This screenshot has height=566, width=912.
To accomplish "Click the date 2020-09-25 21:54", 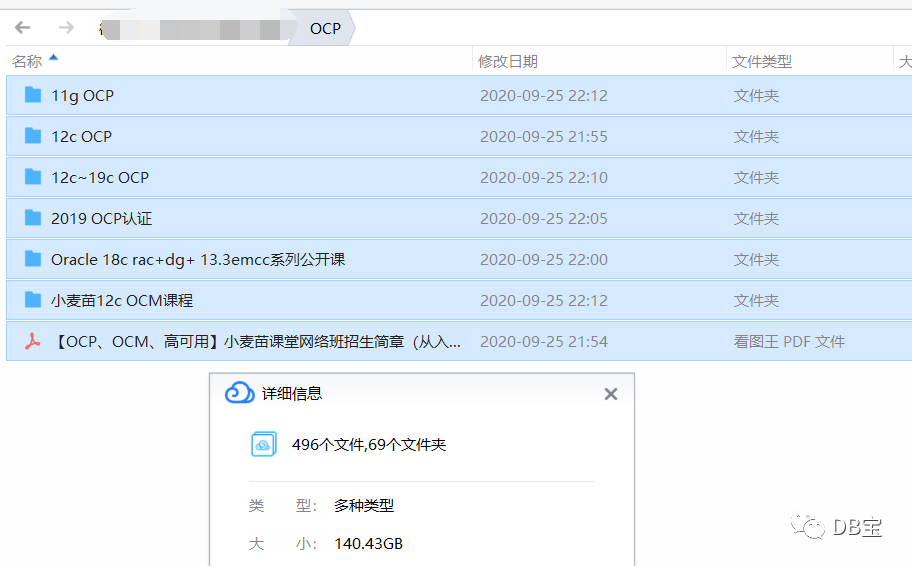I will tap(544, 341).
